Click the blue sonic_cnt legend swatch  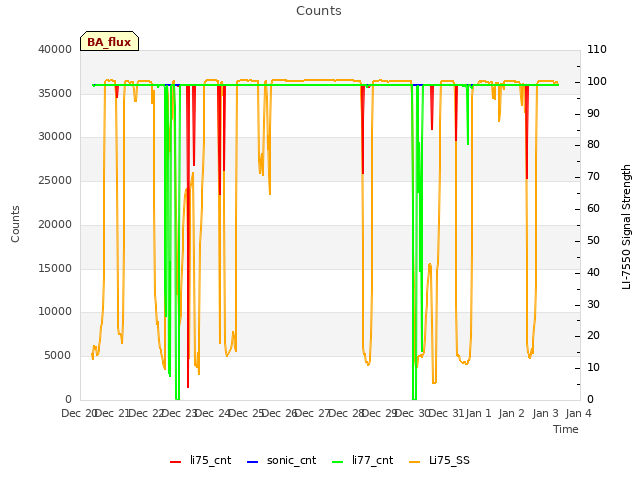coord(253,462)
